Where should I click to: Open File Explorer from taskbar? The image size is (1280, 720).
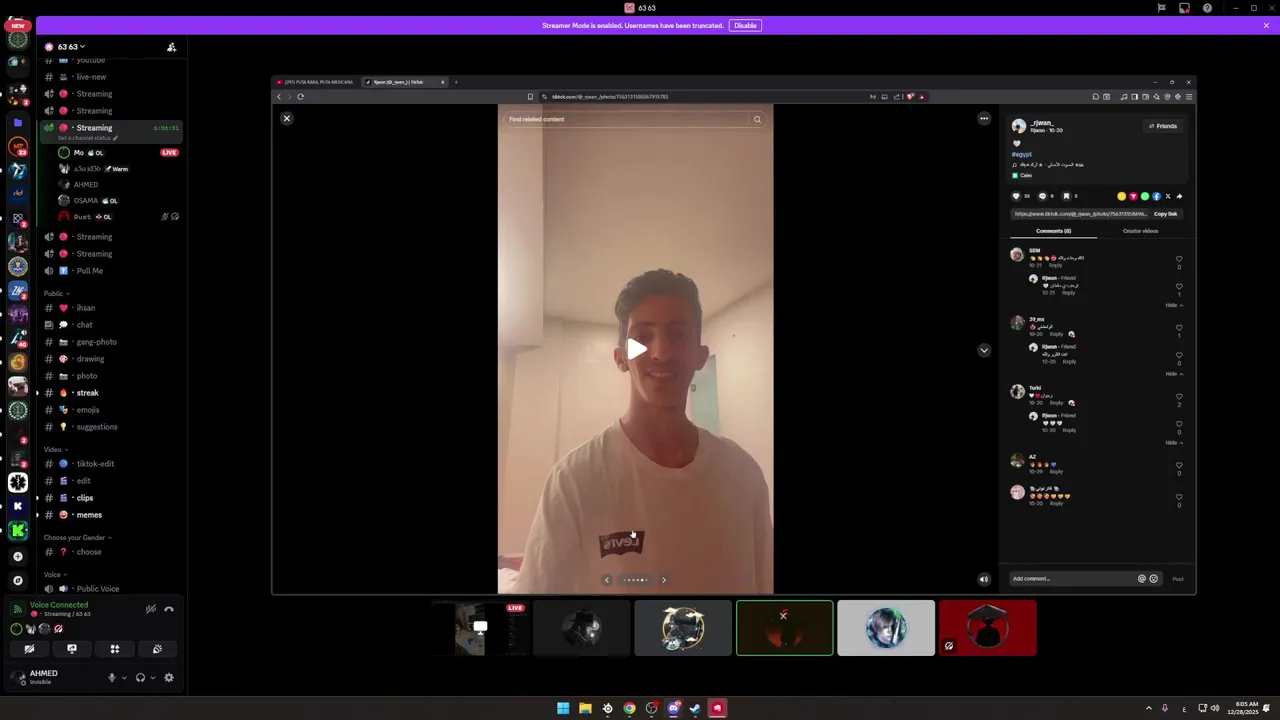(585, 708)
